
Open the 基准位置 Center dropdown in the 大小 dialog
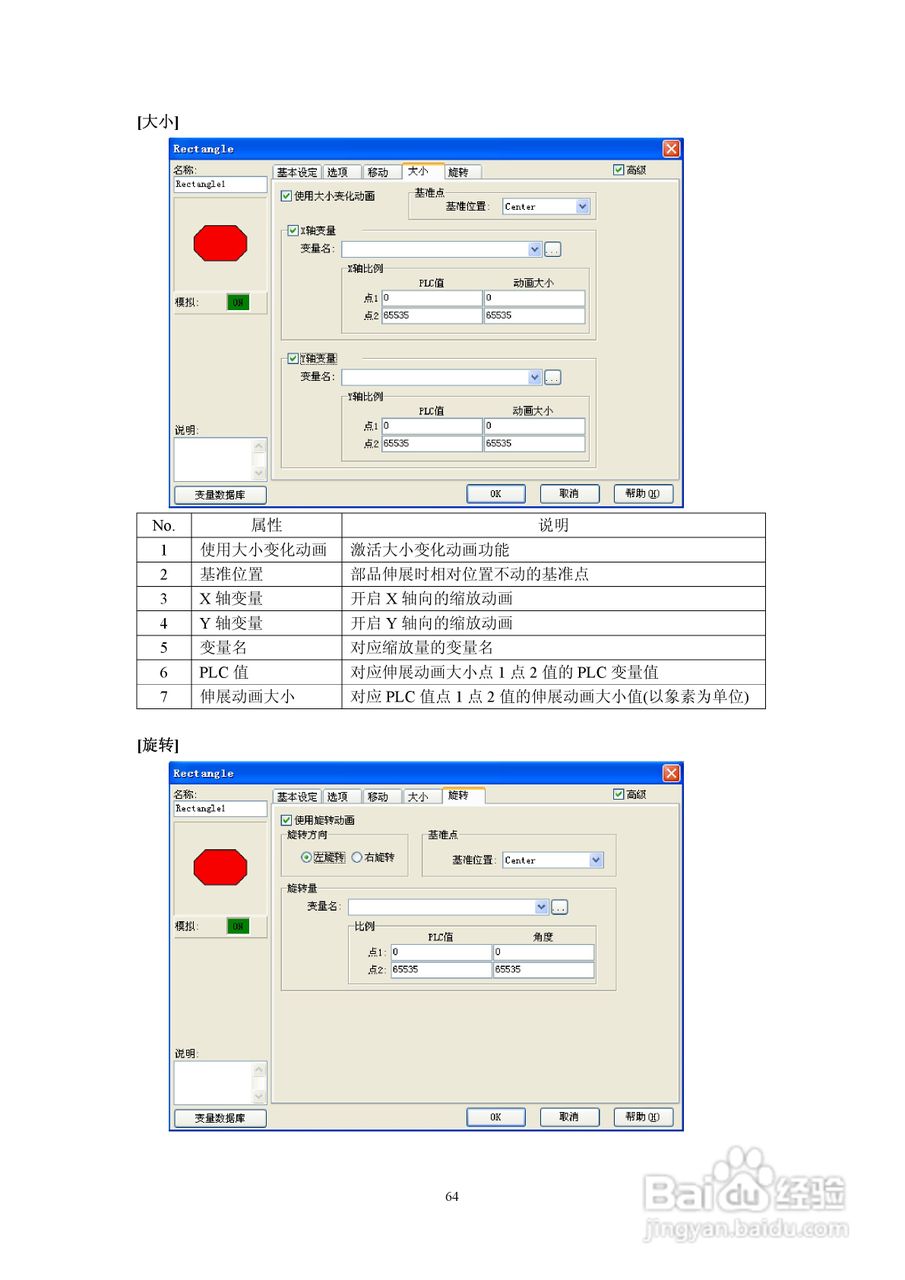(583, 206)
